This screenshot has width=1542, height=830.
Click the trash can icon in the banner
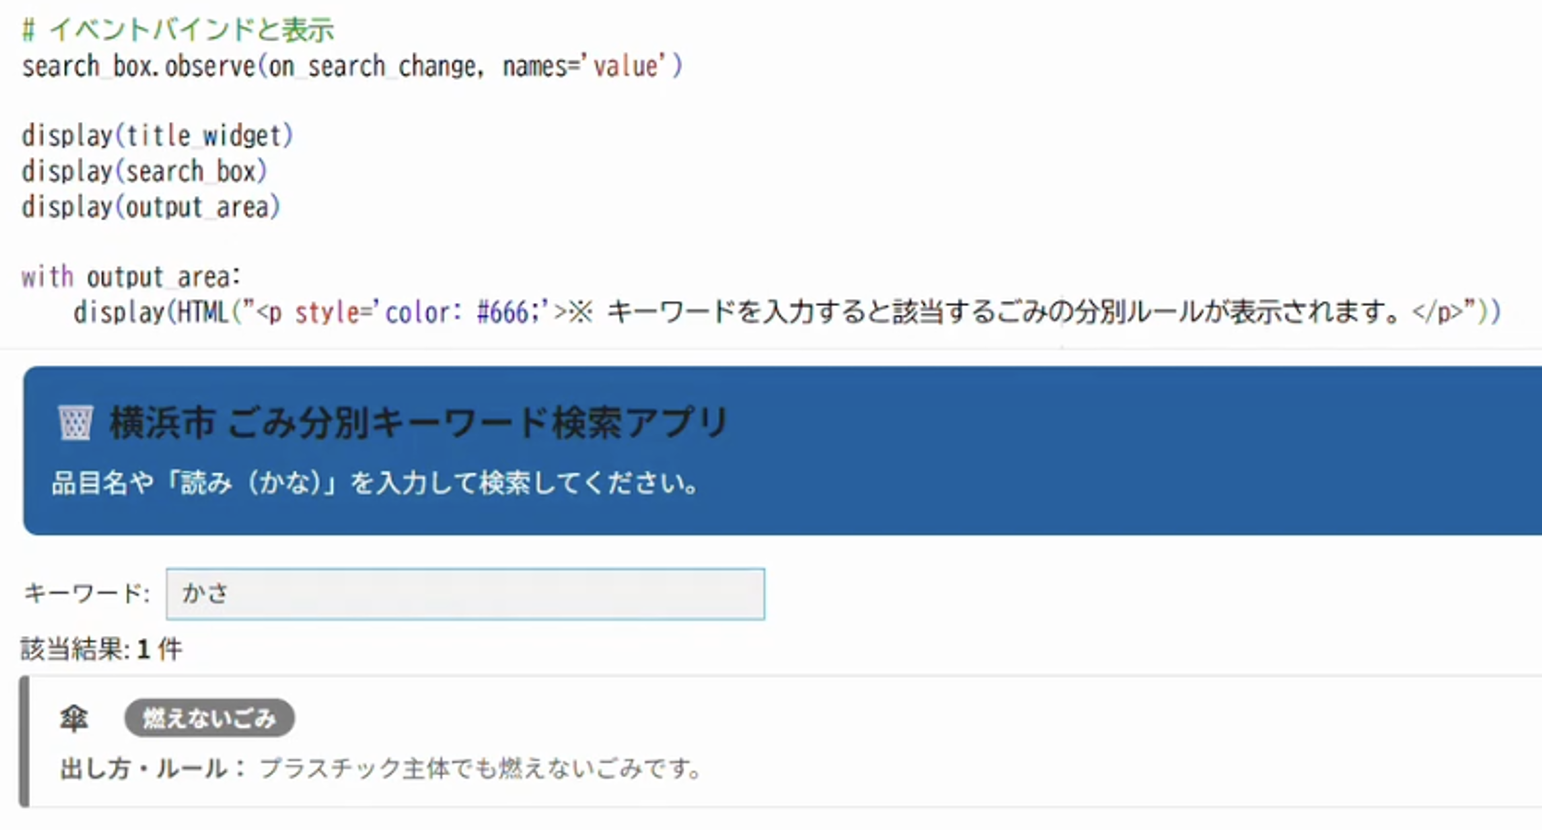[x=75, y=423]
